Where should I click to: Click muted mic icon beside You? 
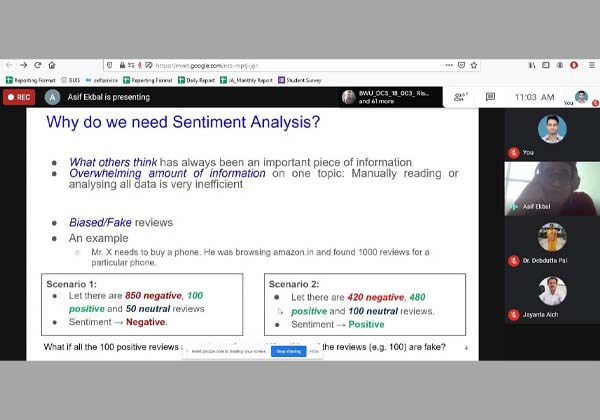click(x=514, y=152)
